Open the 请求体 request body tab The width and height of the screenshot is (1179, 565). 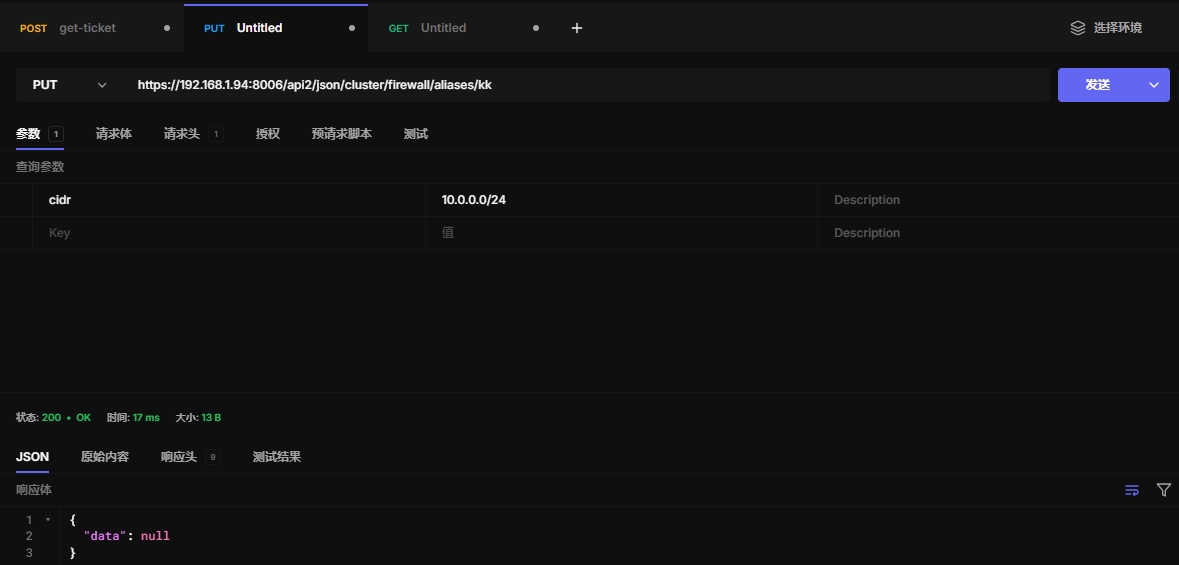pyautogui.click(x=113, y=134)
